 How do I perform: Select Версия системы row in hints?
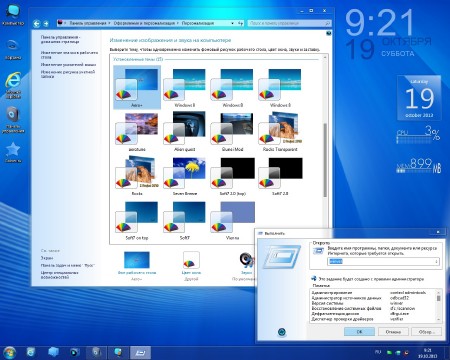click(373, 303)
